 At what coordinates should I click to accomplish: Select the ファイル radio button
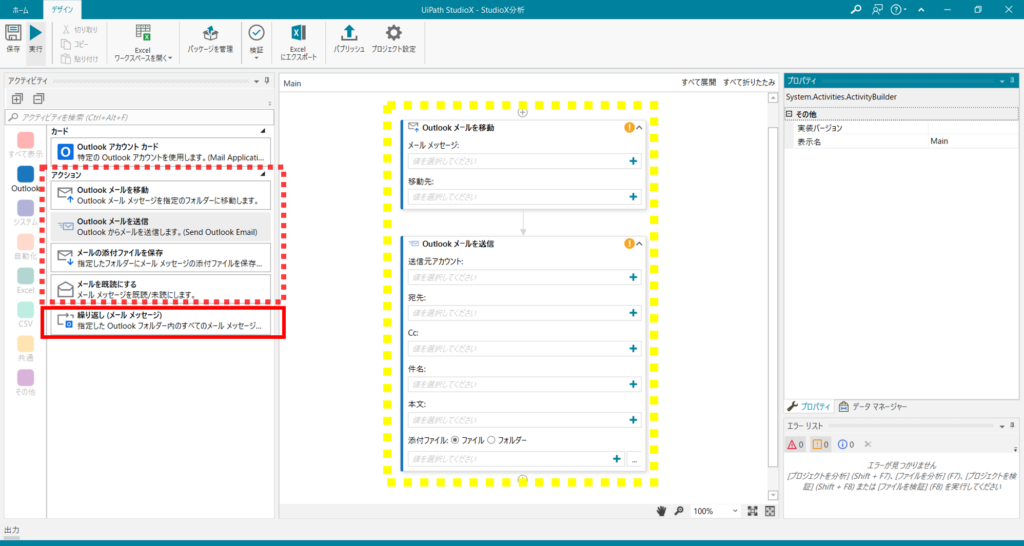(455, 440)
